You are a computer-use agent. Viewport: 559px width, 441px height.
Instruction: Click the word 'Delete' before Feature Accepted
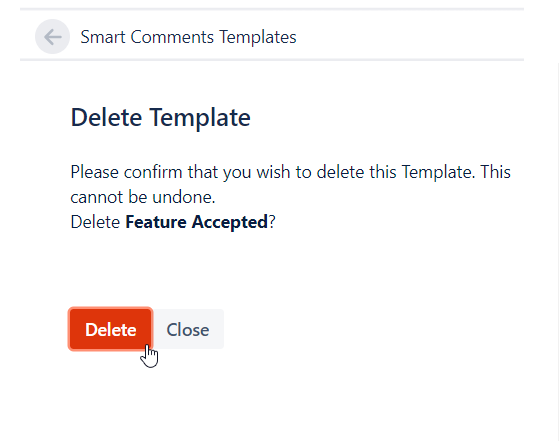95,222
